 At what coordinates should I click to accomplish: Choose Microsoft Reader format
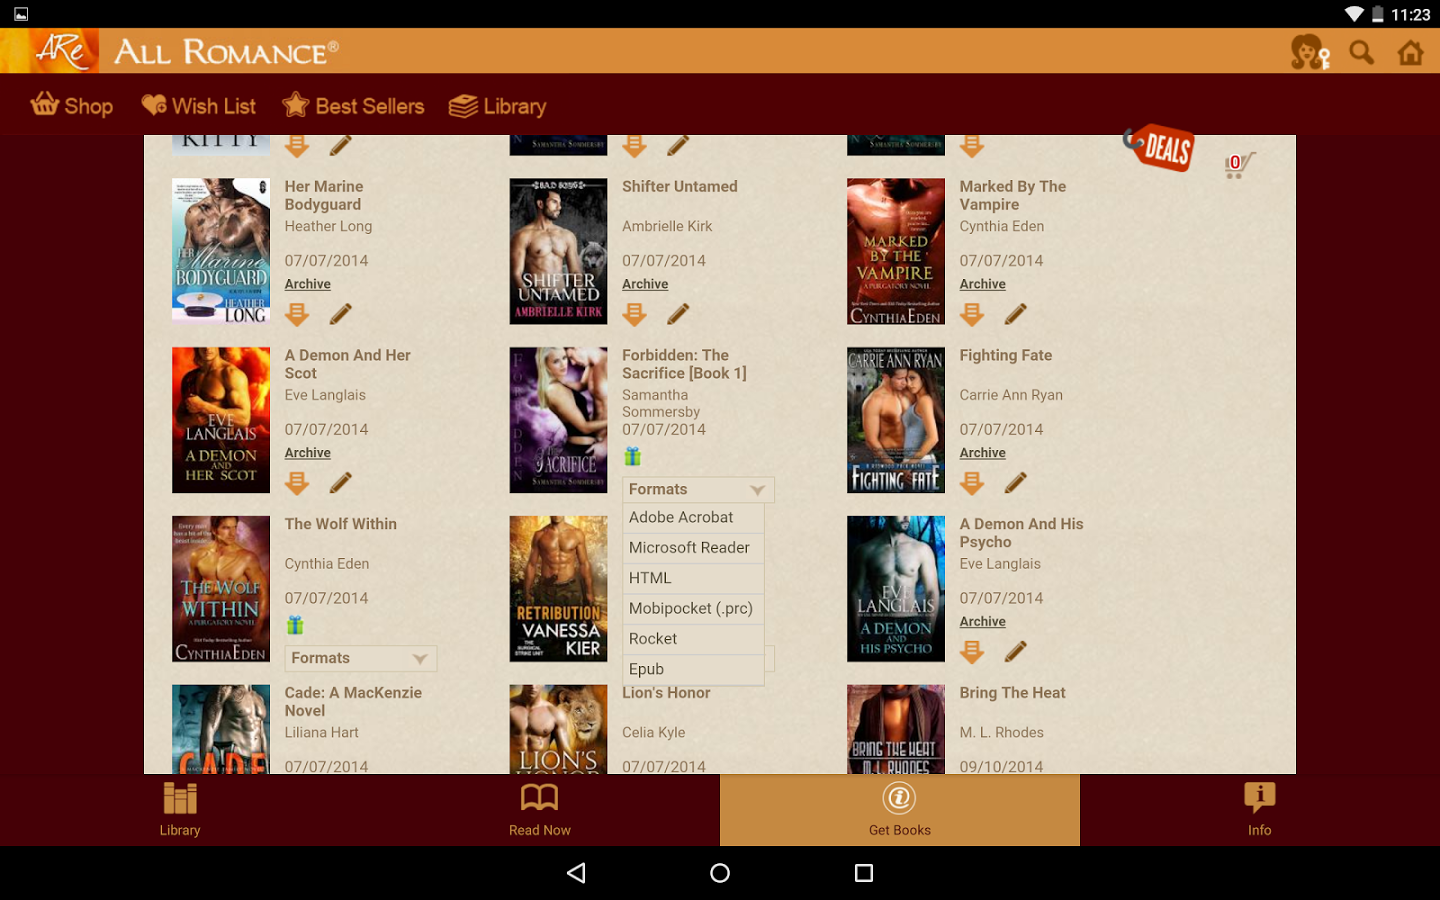693,548
